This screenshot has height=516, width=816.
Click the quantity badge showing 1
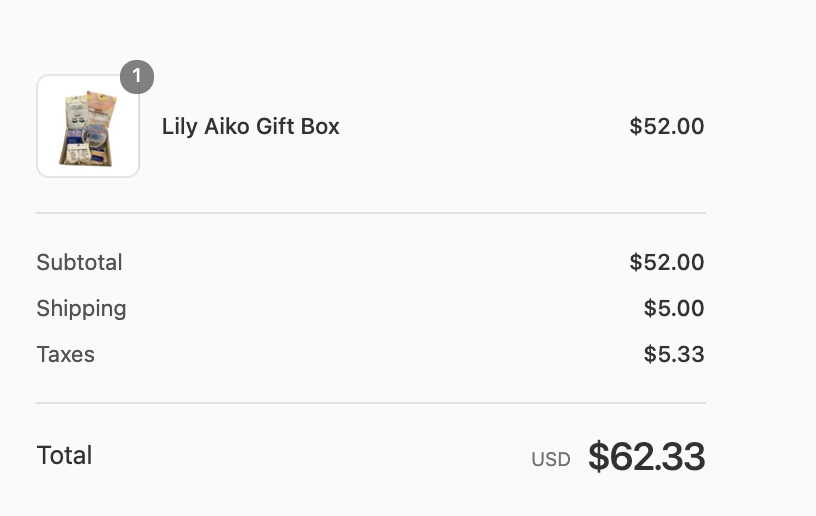click(x=137, y=76)
